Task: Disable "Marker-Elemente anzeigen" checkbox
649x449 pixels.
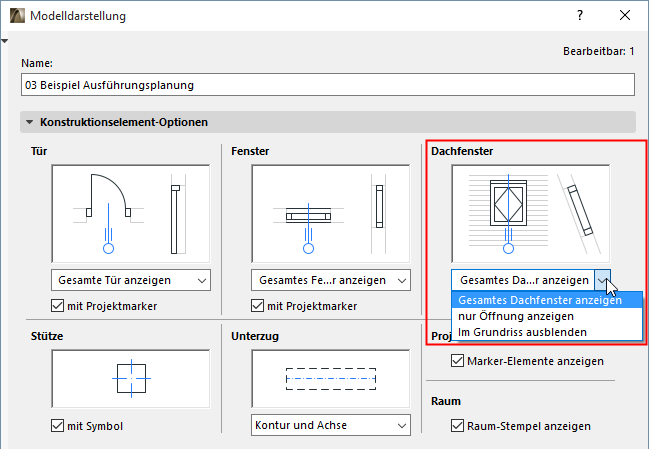Action: point(458,361)
